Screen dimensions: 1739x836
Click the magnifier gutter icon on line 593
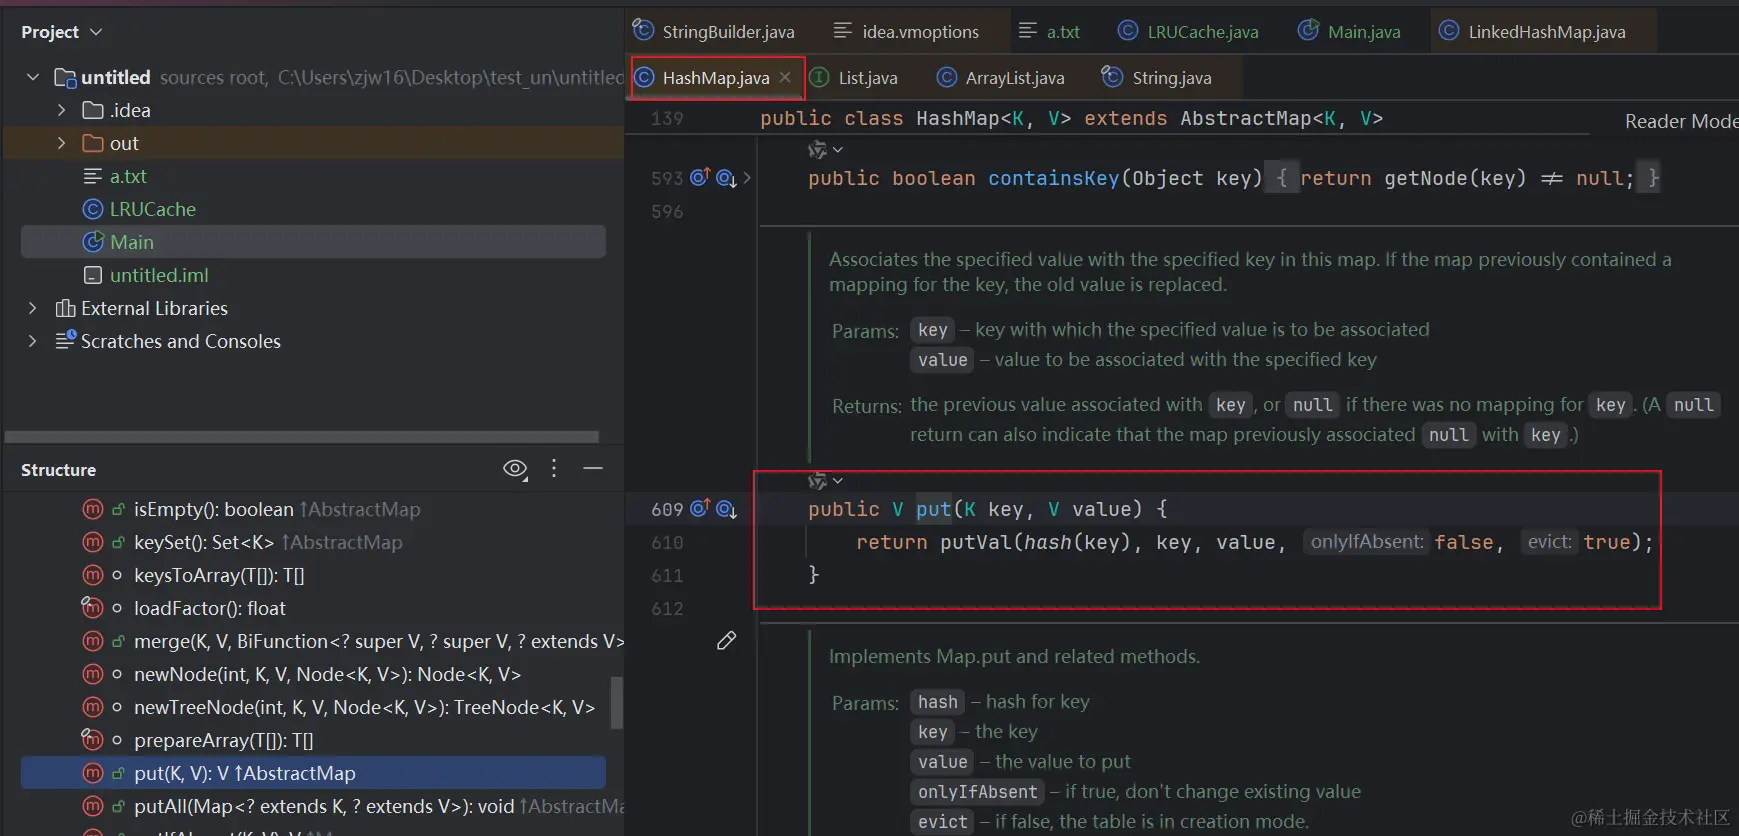pyautogui.click(x=726, y=178)
